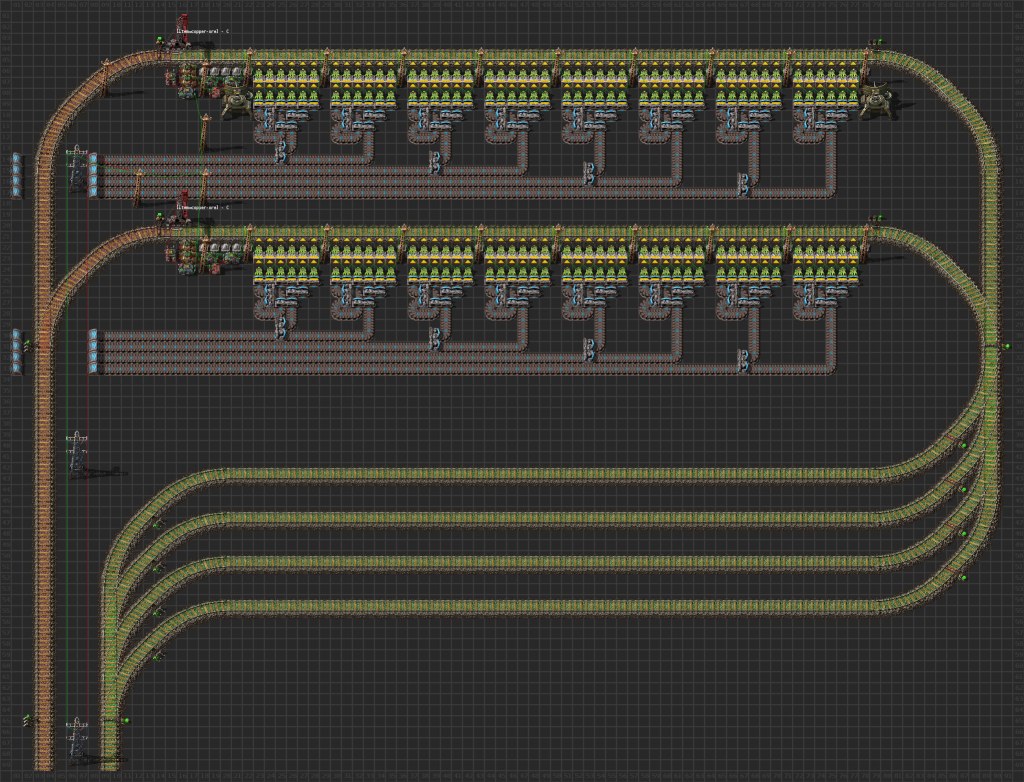Click the green signal on the far-right track junction
The image size is (1024, 782).
[x=1006, y=346]
